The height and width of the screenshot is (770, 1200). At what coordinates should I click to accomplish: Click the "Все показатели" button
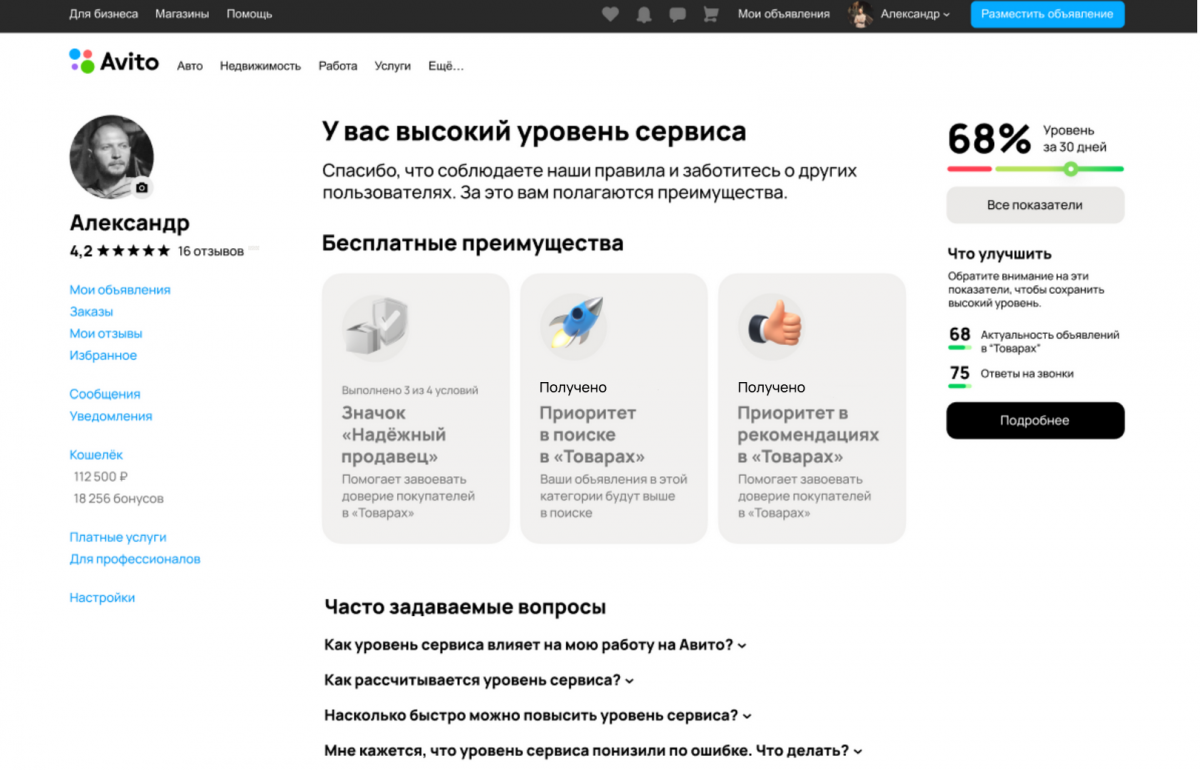[x=1035, y=205]
